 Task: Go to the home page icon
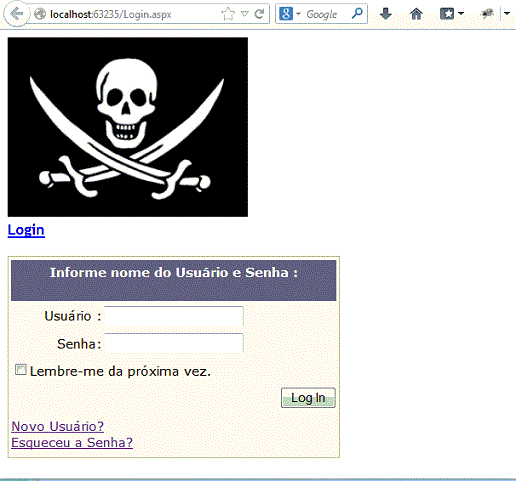(x=416, y=14)
